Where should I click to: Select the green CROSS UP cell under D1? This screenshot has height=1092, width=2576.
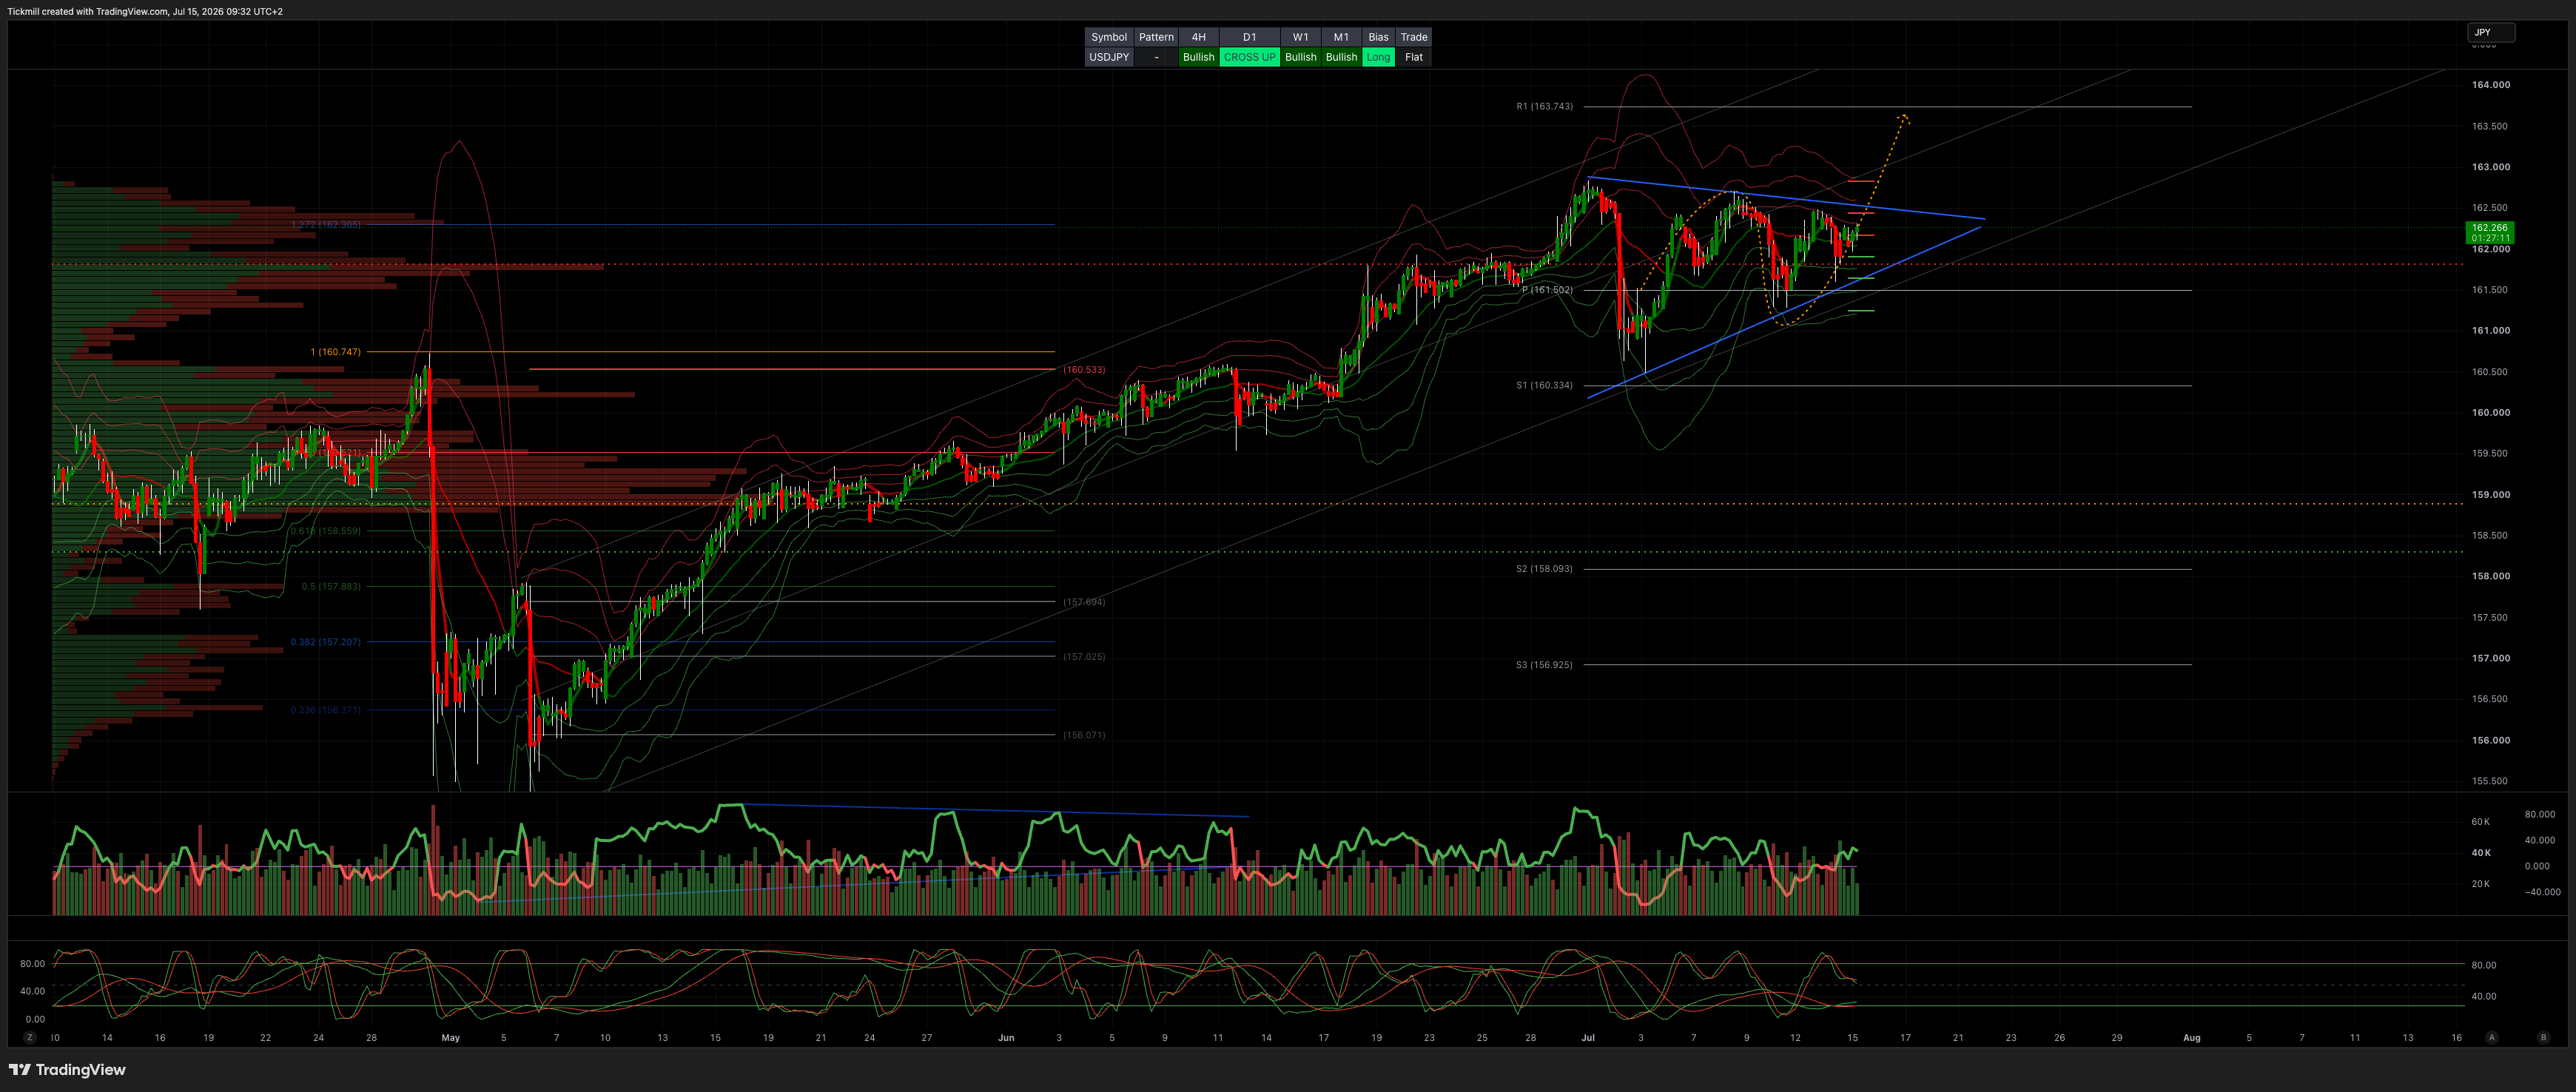click(x=1249, y=57)
